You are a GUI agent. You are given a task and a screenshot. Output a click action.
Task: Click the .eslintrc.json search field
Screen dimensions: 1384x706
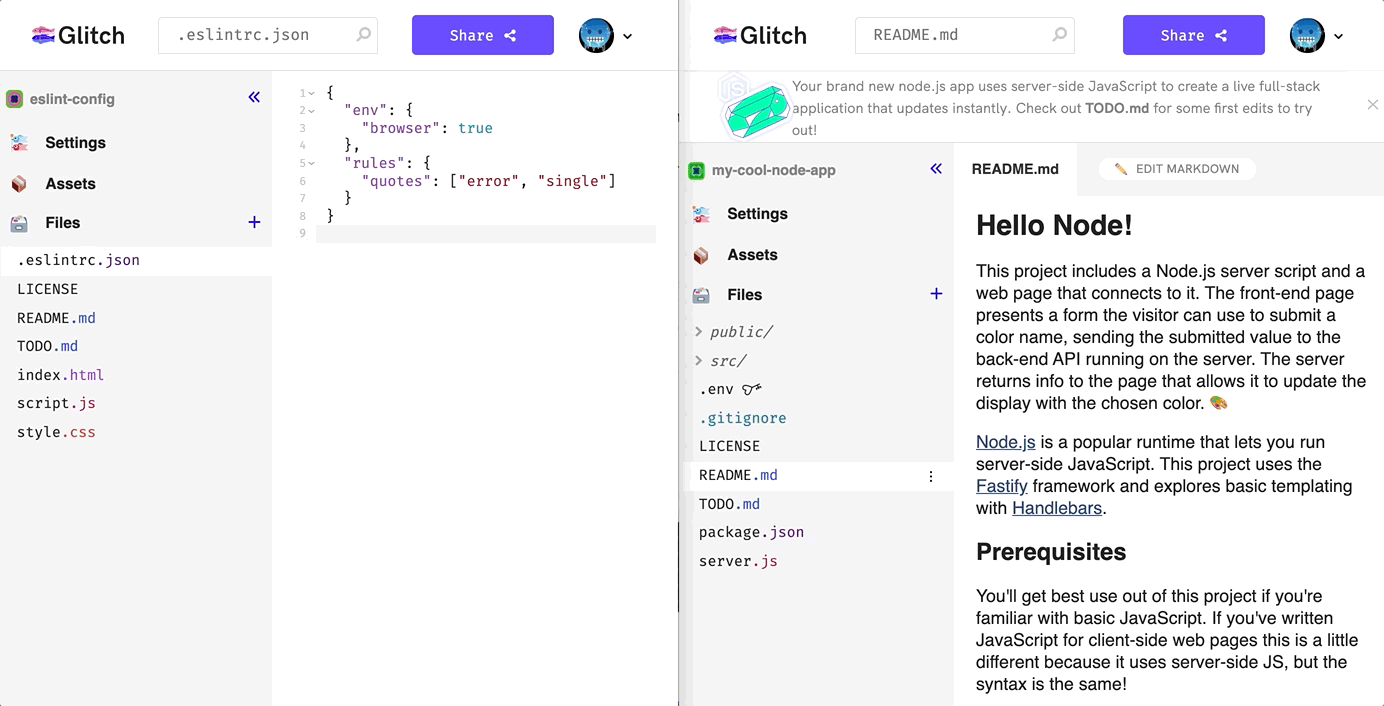point(267,35)
